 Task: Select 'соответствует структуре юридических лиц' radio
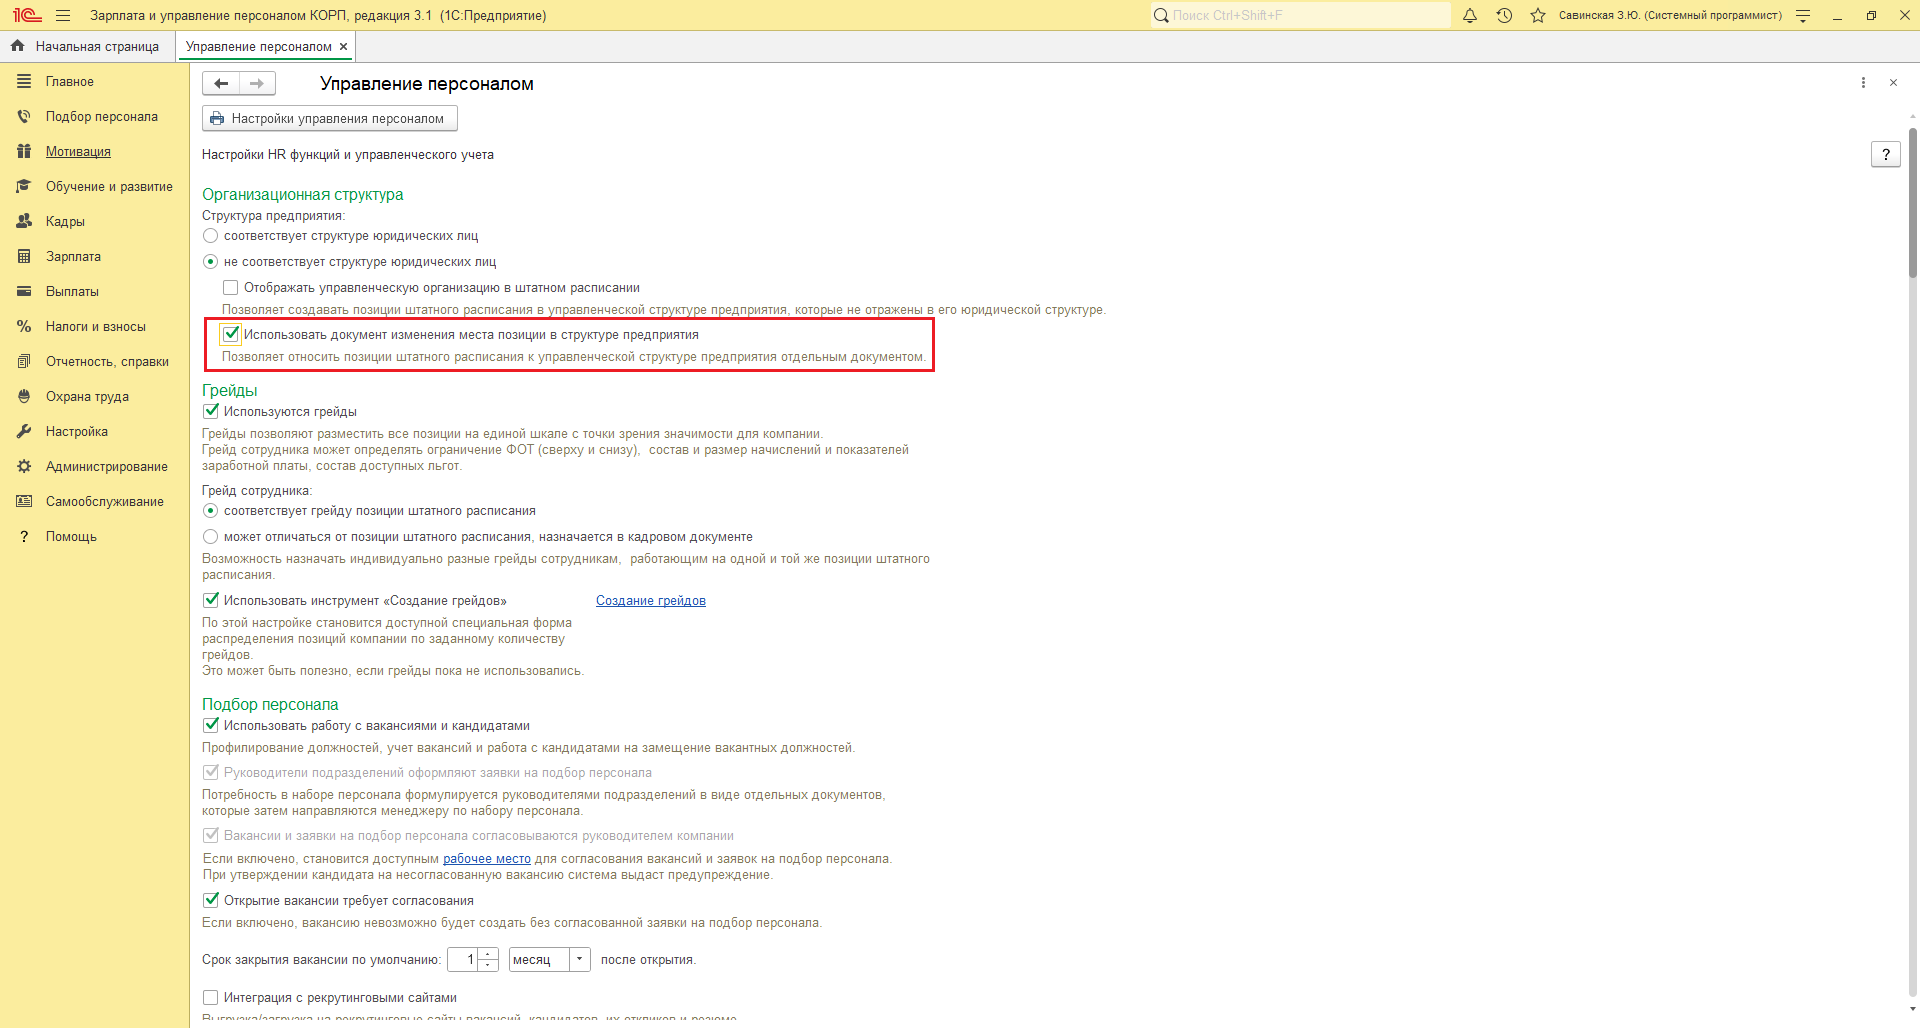pyautogui.click(x=210, y=236)
